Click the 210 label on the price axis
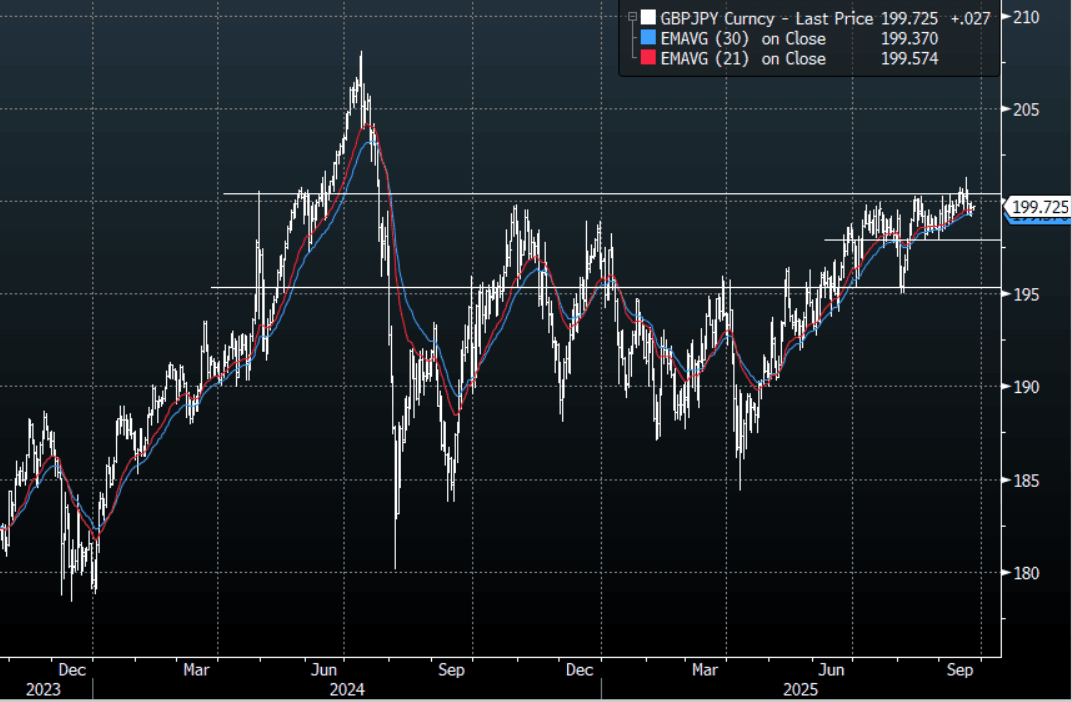Viewport: 1072px width, 702px height. [x=1027, y=17]
